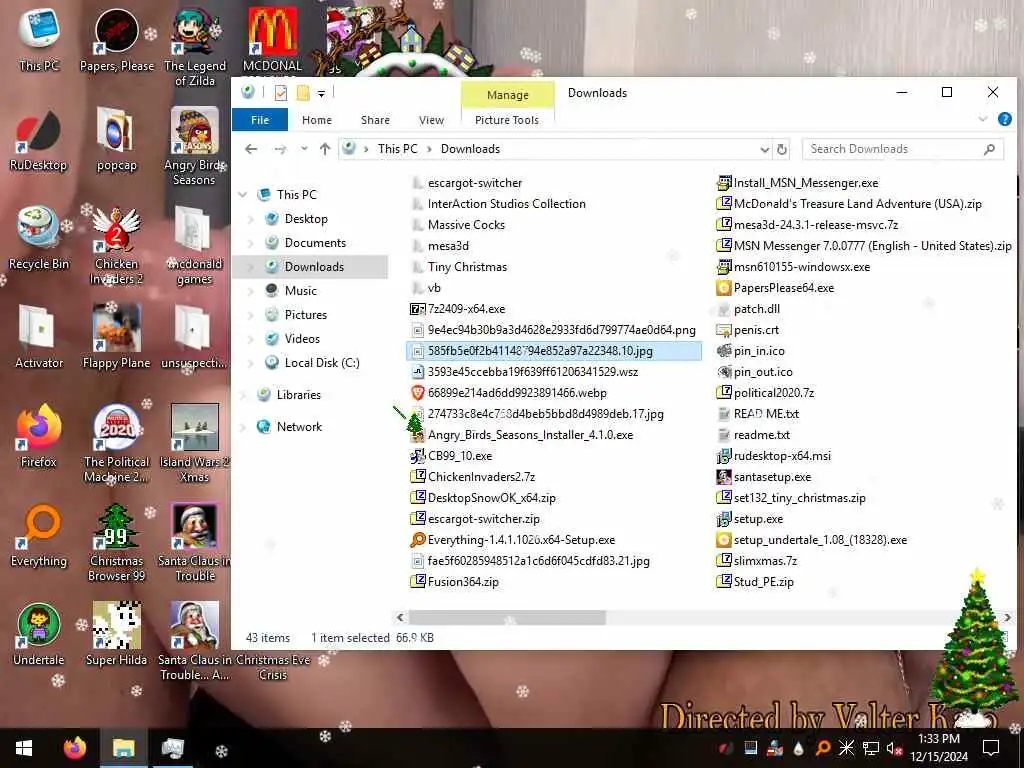1024x768 pixels.
Task: Open the Papers, Please desktop shortcut
Action: click(117, 40)
